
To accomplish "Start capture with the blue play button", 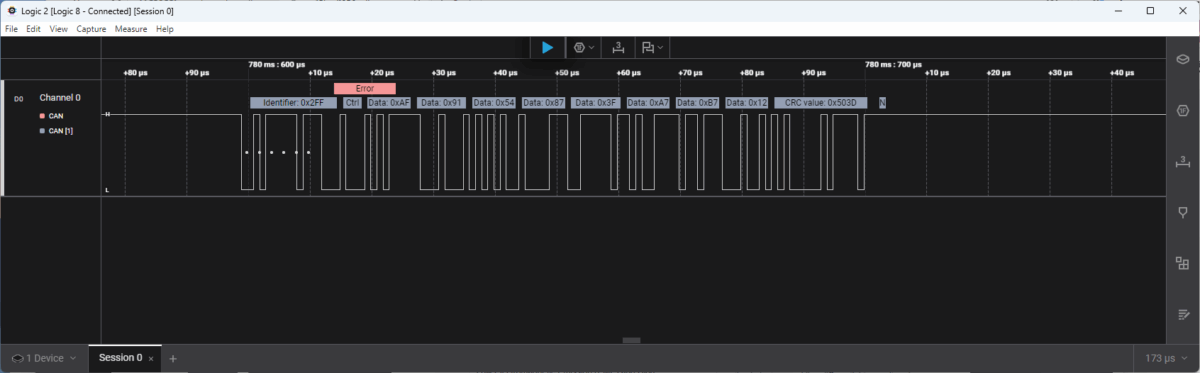I will (x=547, y=47).
